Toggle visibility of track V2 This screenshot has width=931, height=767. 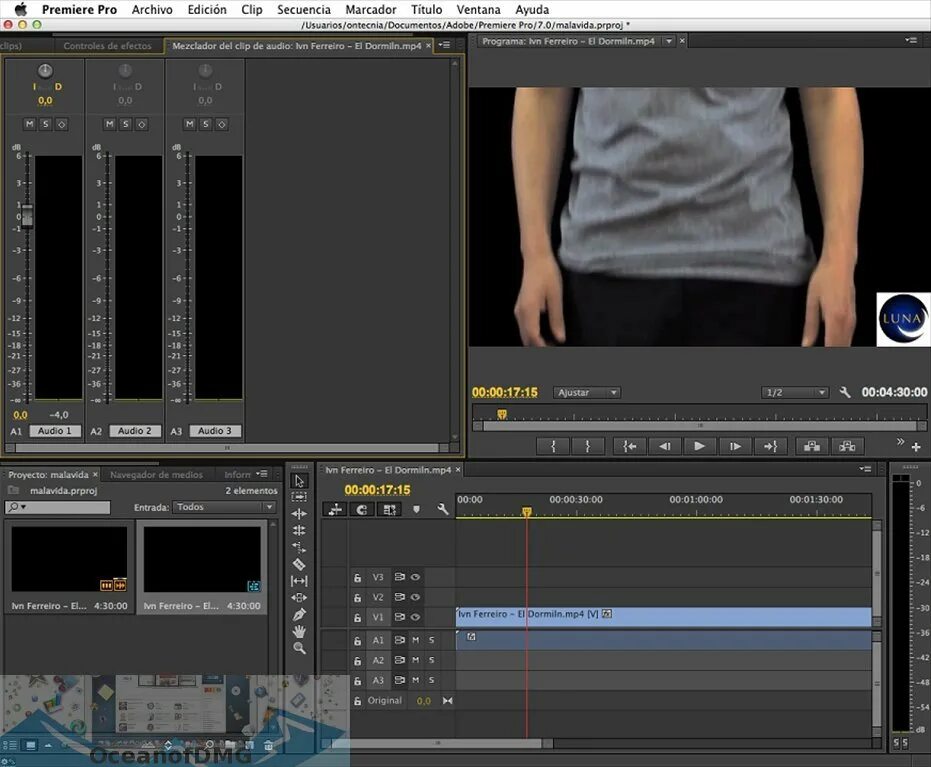pos(416,597)
